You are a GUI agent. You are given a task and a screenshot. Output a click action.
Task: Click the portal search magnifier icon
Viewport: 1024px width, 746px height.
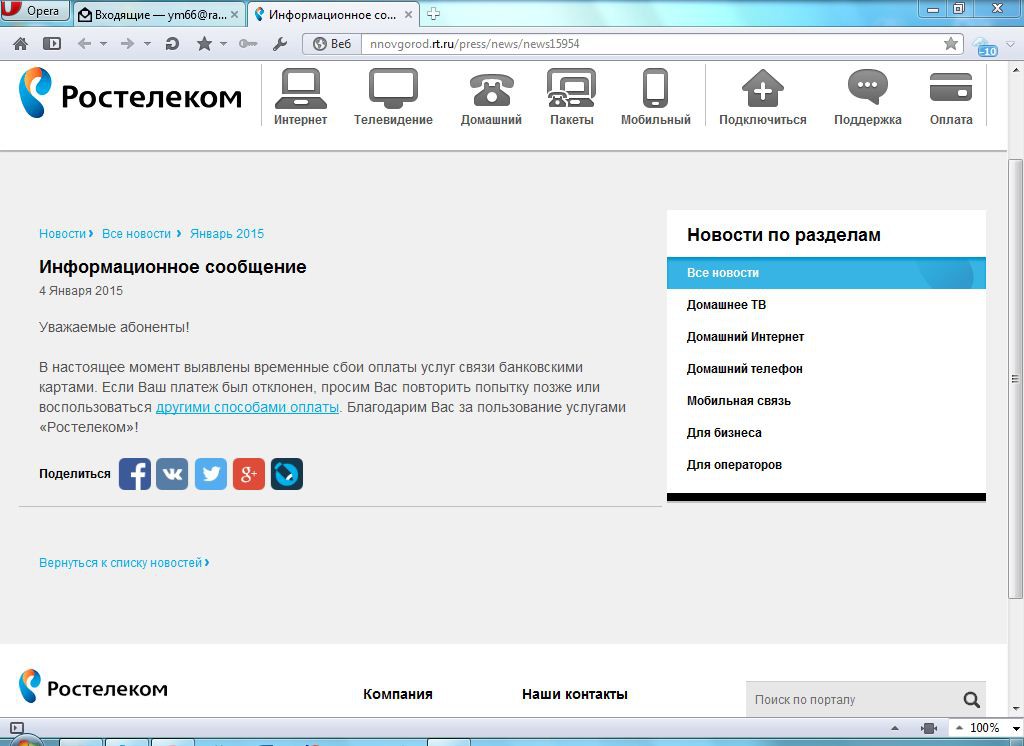tap(972, 700)
